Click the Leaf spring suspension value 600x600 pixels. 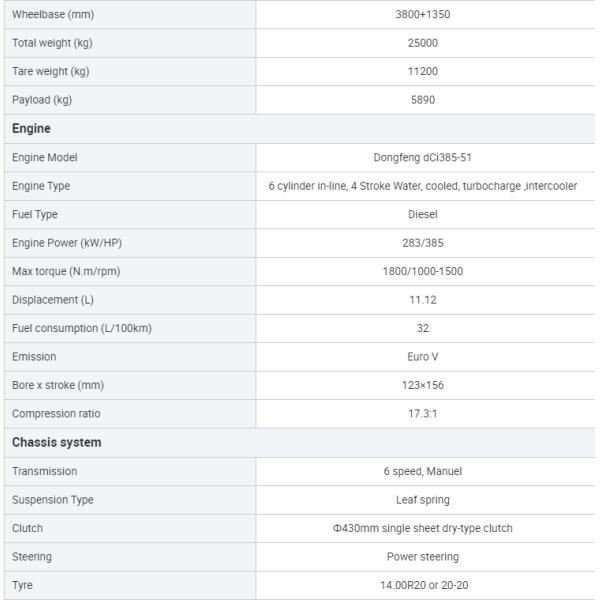pyautogui.click(x=423, y=499)
